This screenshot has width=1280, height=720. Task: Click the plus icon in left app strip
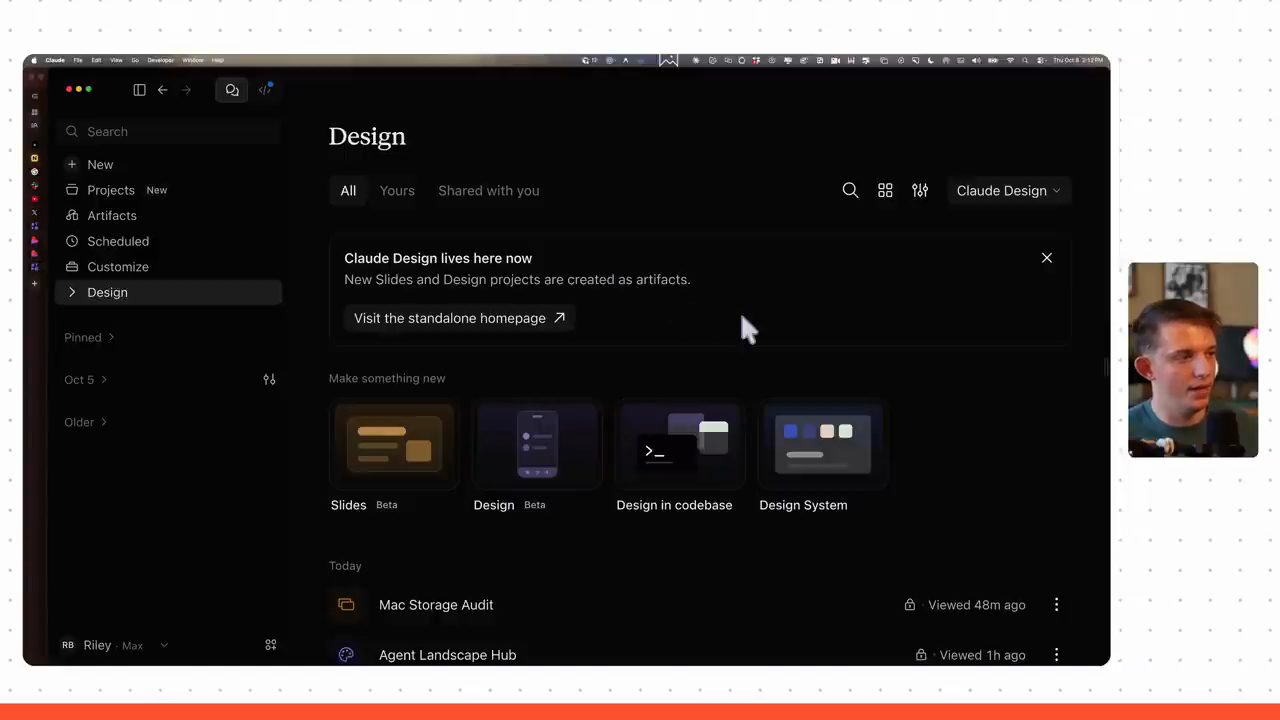(x=34, y=284)
